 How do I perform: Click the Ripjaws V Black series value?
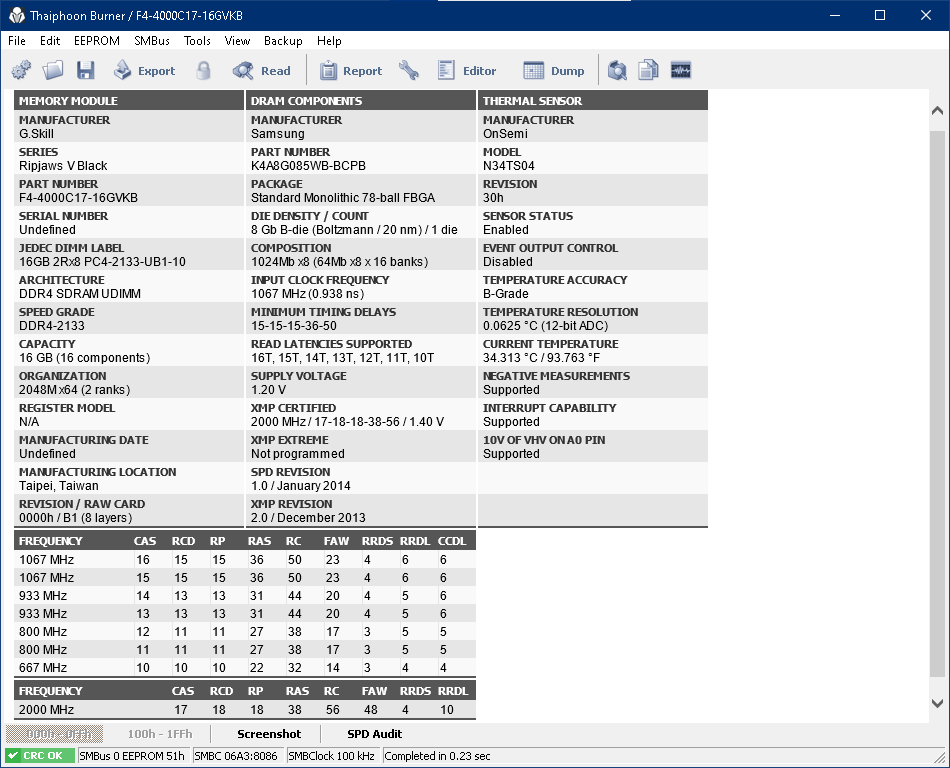point(63,166)
